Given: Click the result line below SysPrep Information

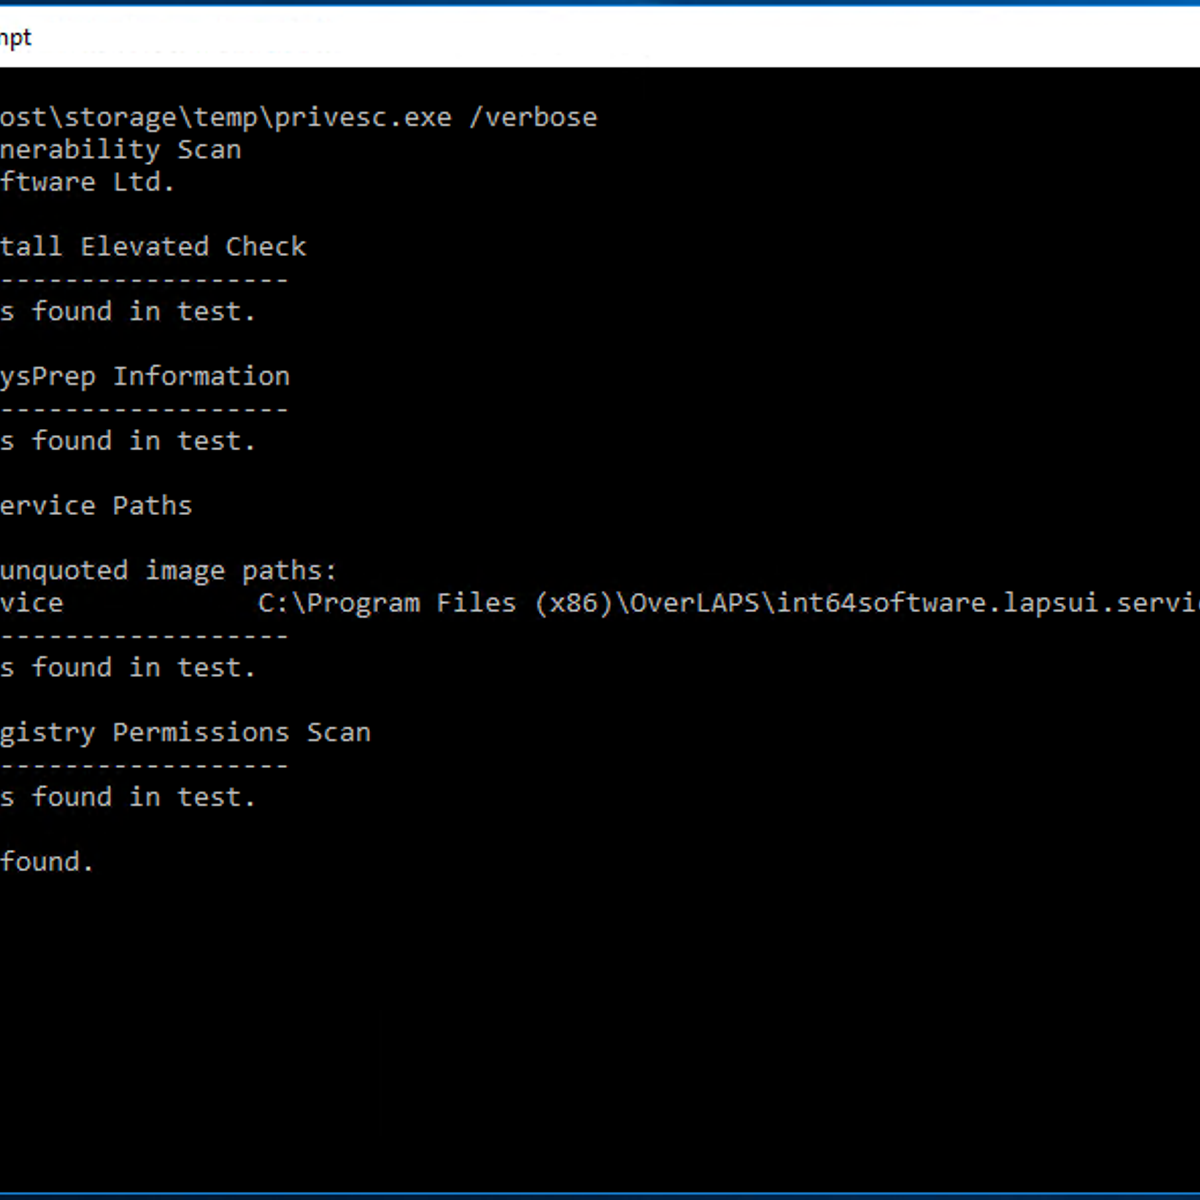Looking at the screenshot, I should click(x=128, y=441).
